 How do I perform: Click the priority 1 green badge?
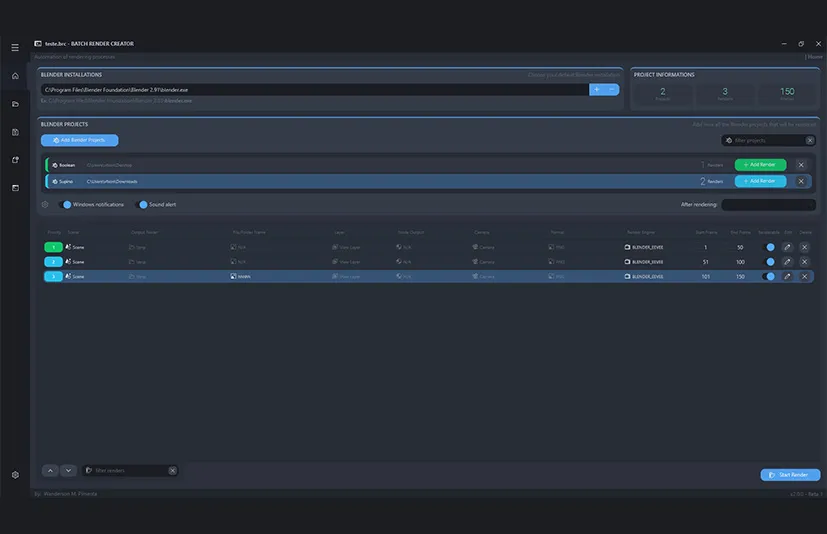(x=53, y=247)
